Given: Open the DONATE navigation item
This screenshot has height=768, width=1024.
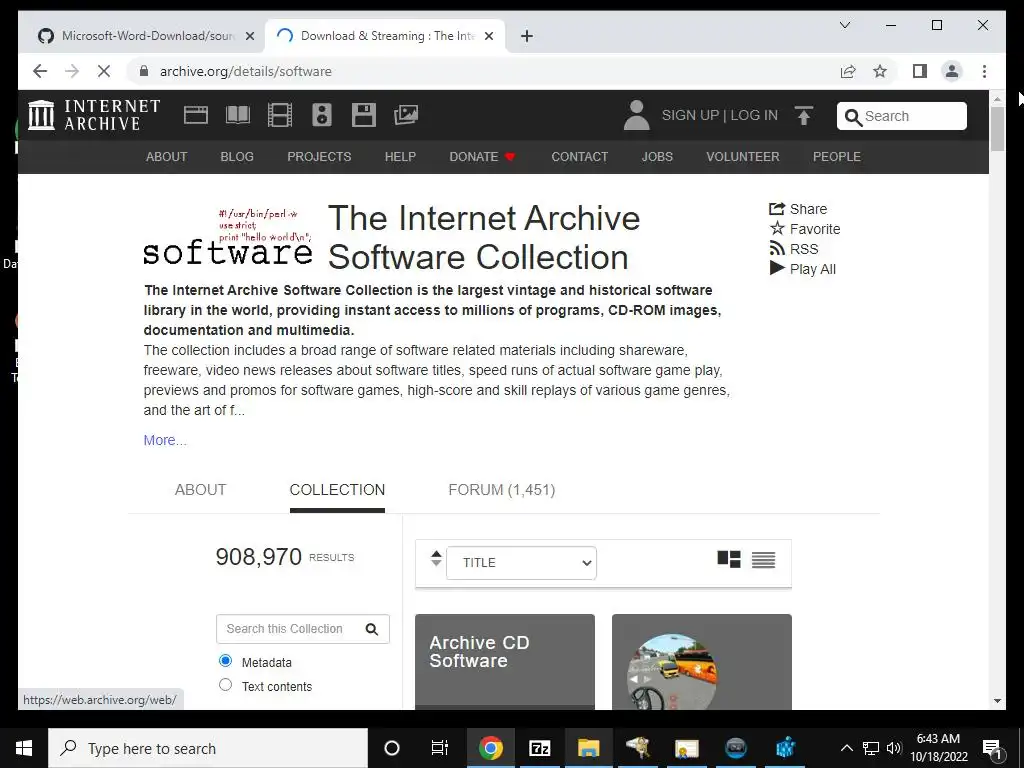Looking at the screenshot, I should tap(482, 157).
